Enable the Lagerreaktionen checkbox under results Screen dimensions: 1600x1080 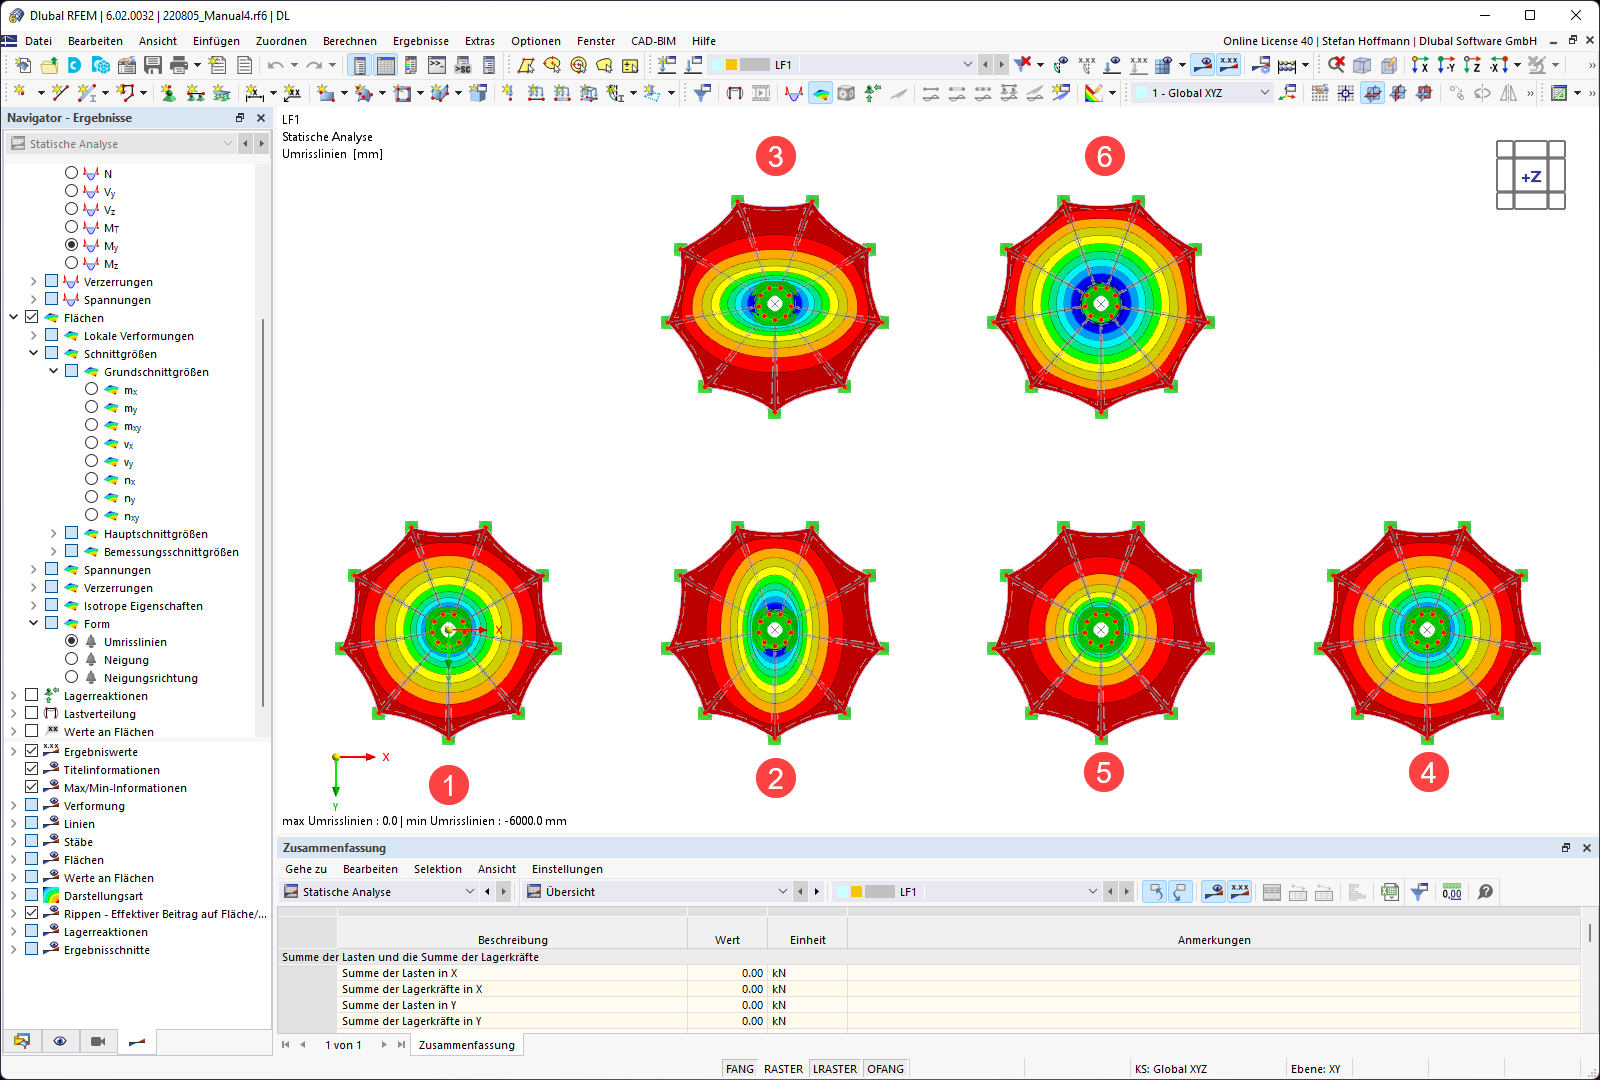(x=32, y=695)
